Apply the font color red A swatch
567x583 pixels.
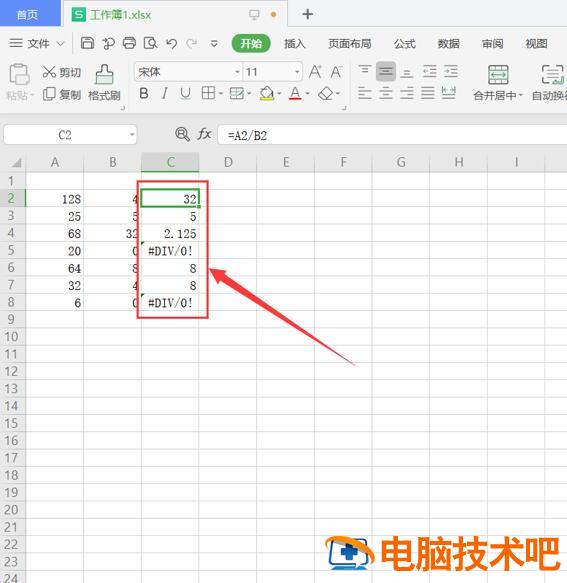tap(295, 93)
